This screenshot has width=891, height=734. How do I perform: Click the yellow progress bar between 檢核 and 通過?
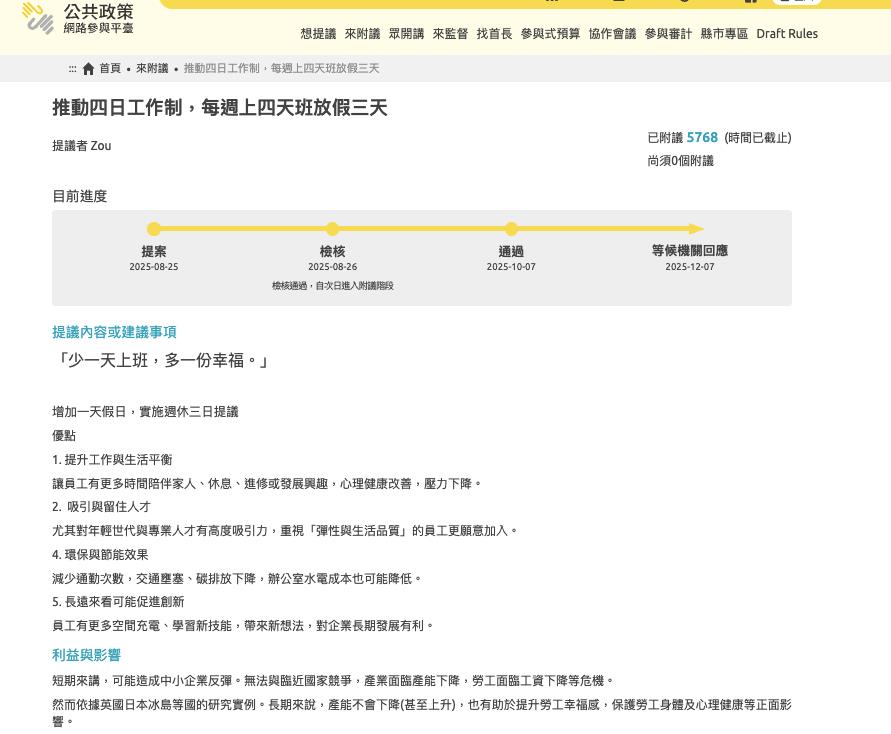coord(420,229)
